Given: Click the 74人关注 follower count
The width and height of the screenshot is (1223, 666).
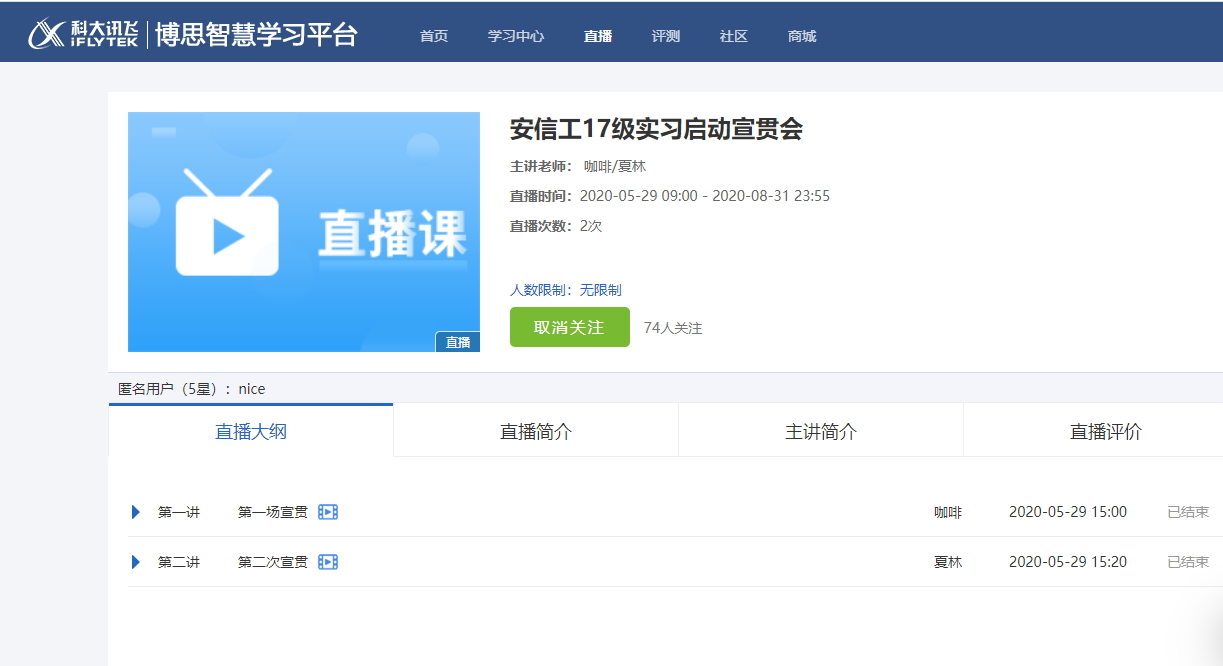Looking at the screenshot, I should 675,327.
